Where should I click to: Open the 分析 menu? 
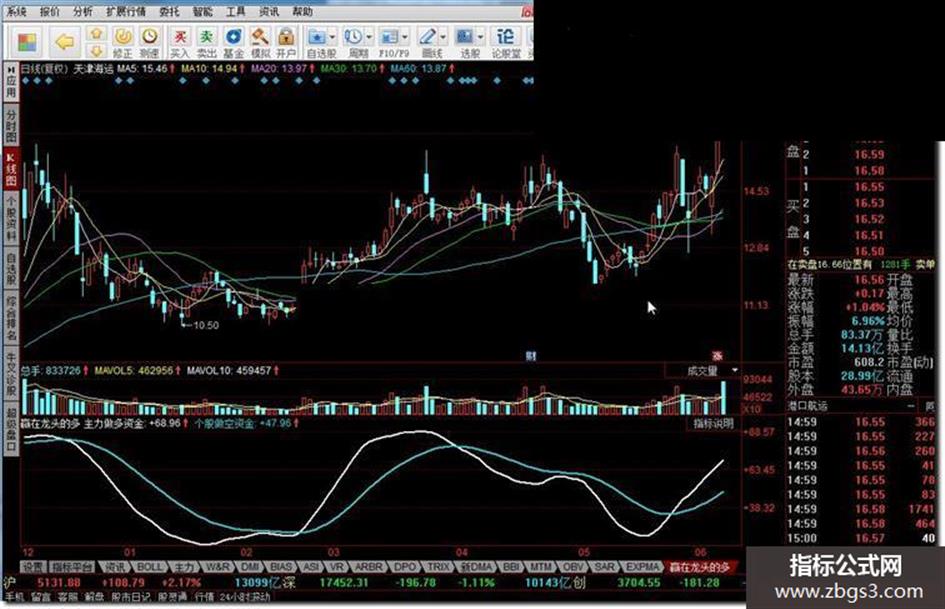[83, 11]
